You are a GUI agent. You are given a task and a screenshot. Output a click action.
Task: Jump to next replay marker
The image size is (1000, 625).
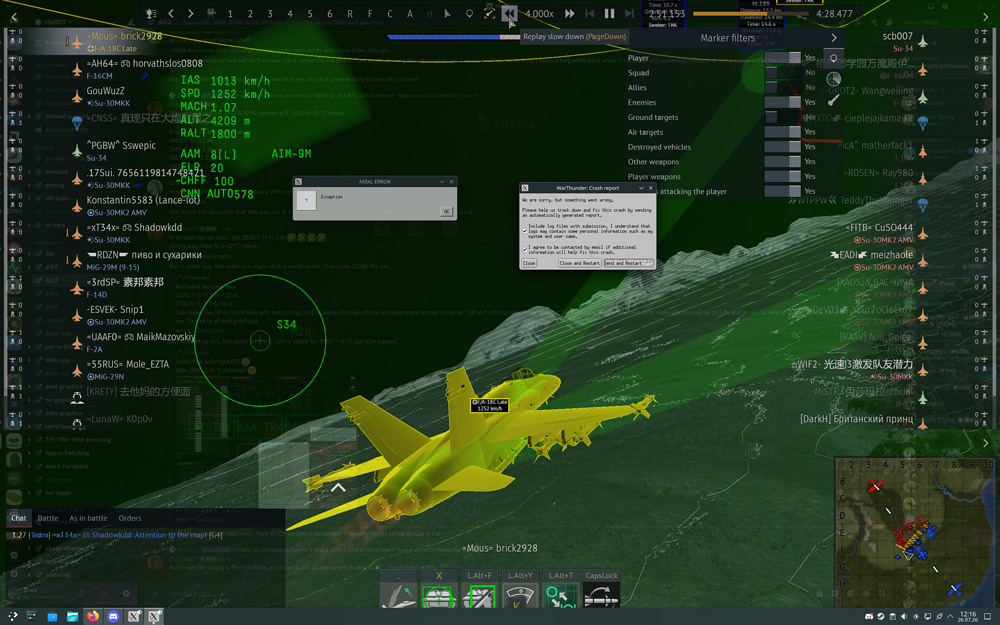pos(629,13)
